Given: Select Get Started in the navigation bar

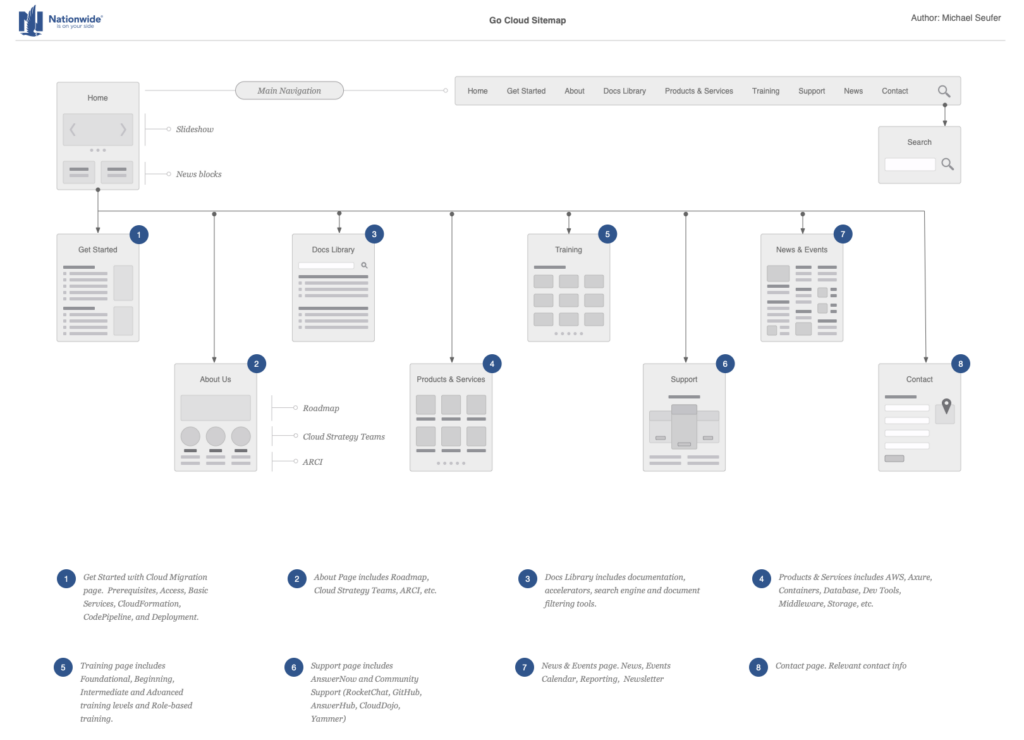Looking at the screenshot, I should tap(526, 91).
